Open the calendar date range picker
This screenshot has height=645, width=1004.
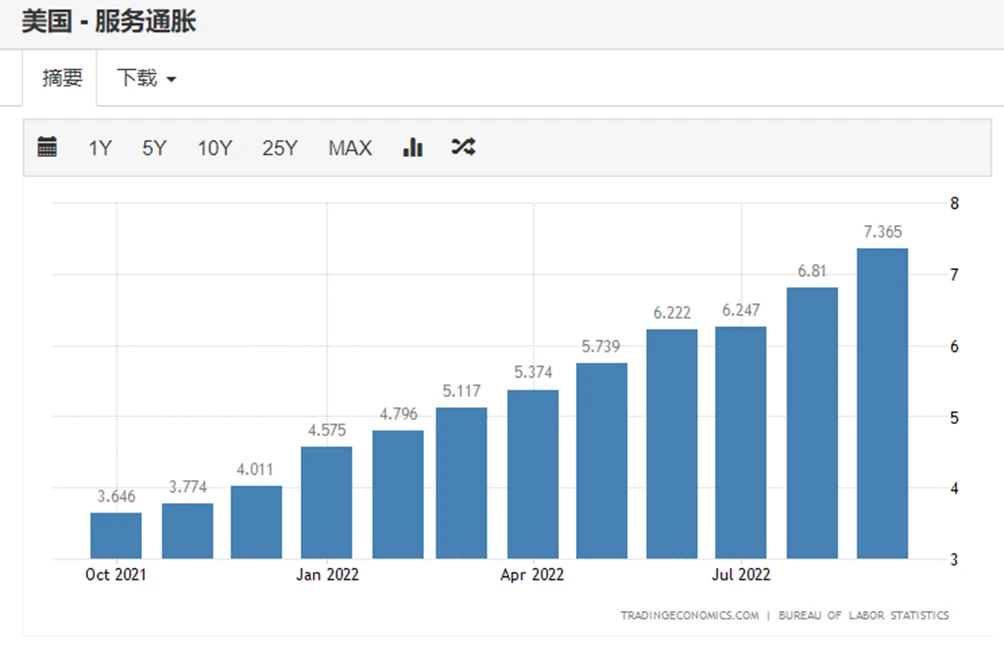tap(47, 148)
